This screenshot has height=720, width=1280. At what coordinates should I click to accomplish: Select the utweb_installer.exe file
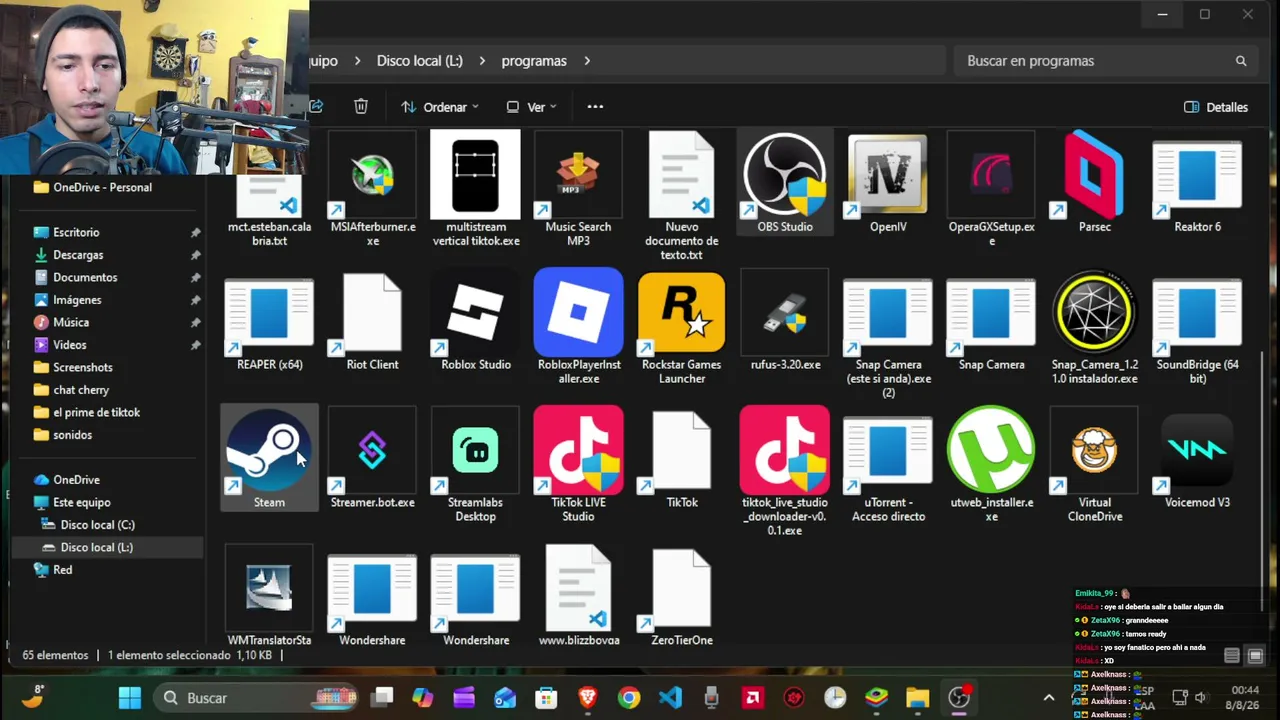tap(991, 465)
